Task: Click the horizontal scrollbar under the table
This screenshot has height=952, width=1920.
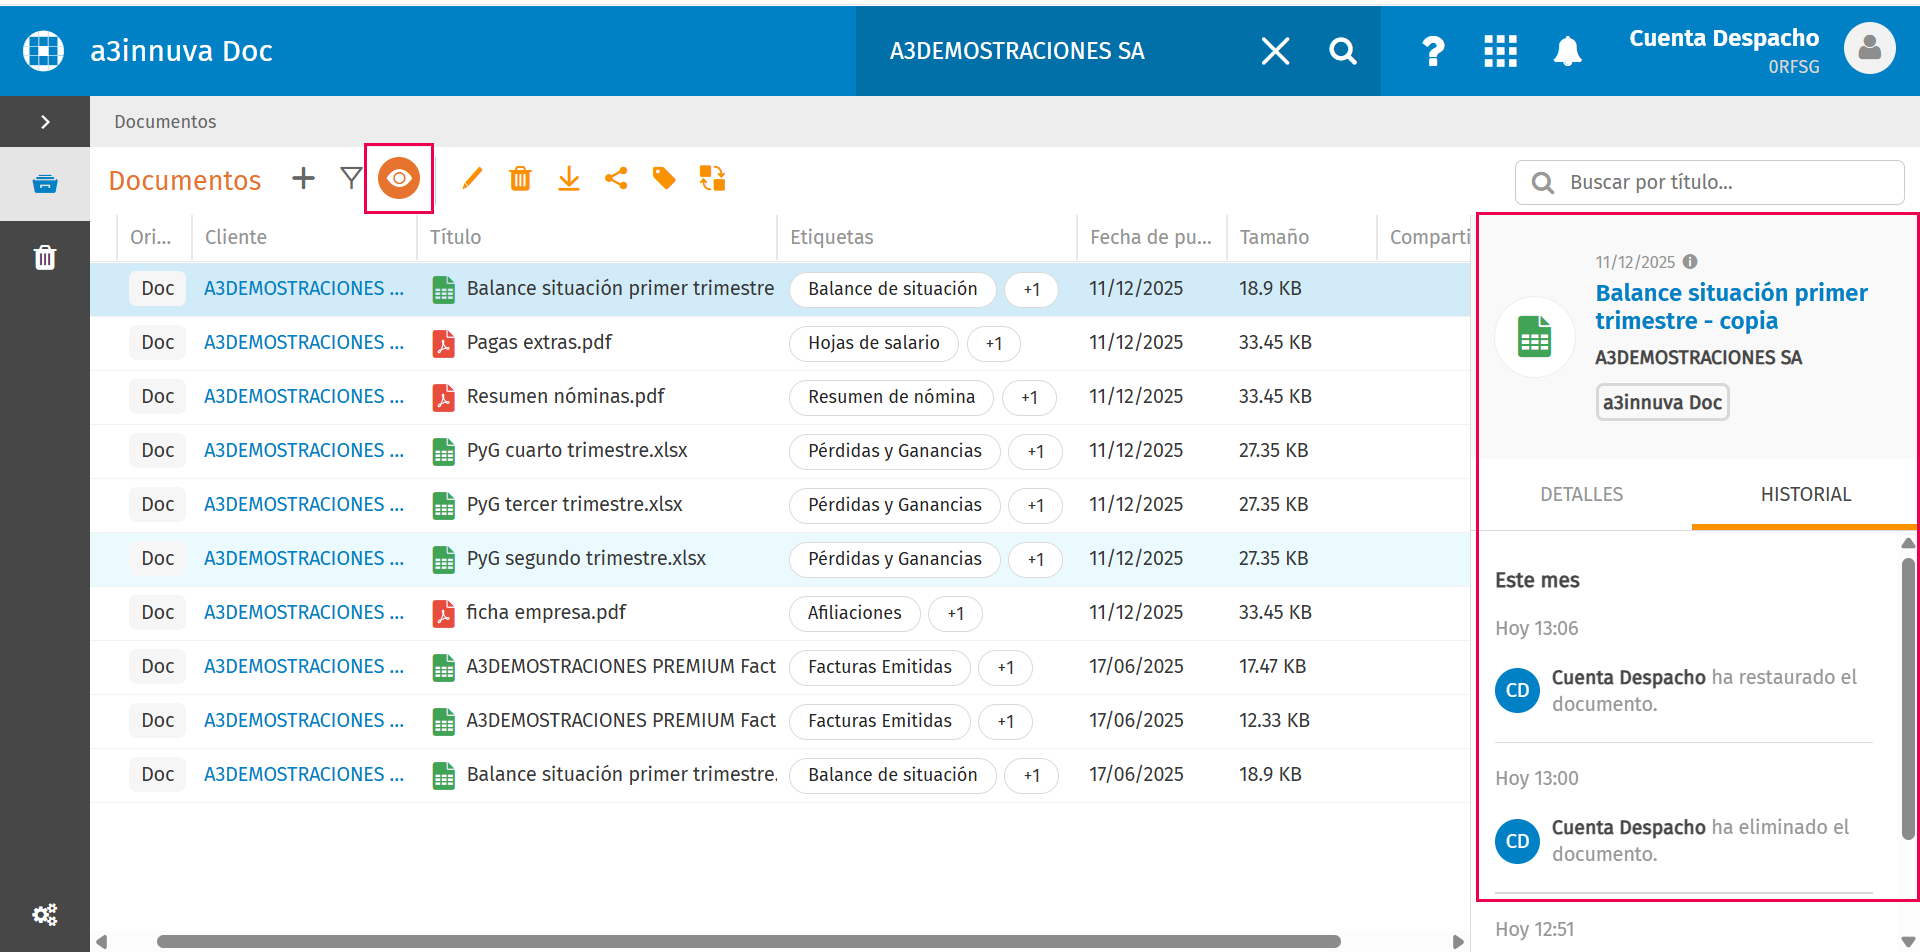Action: pos(748,941)
